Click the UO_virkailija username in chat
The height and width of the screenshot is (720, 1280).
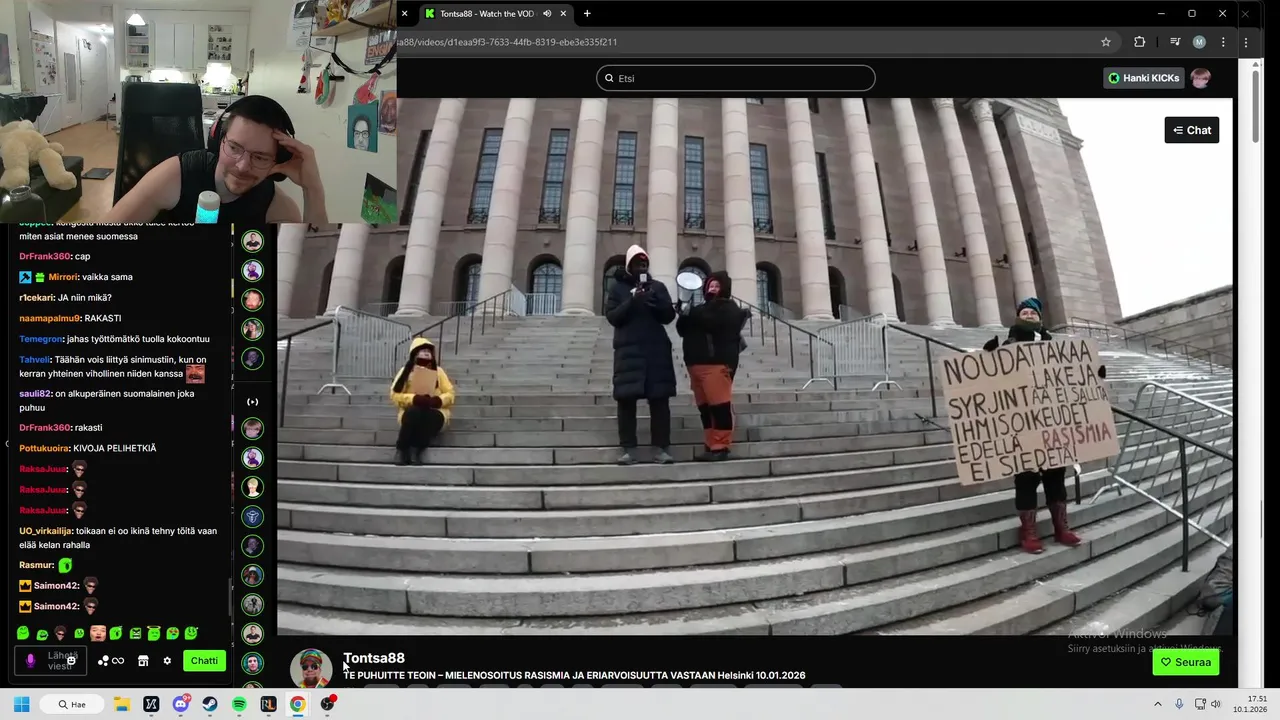pos(46,531)
